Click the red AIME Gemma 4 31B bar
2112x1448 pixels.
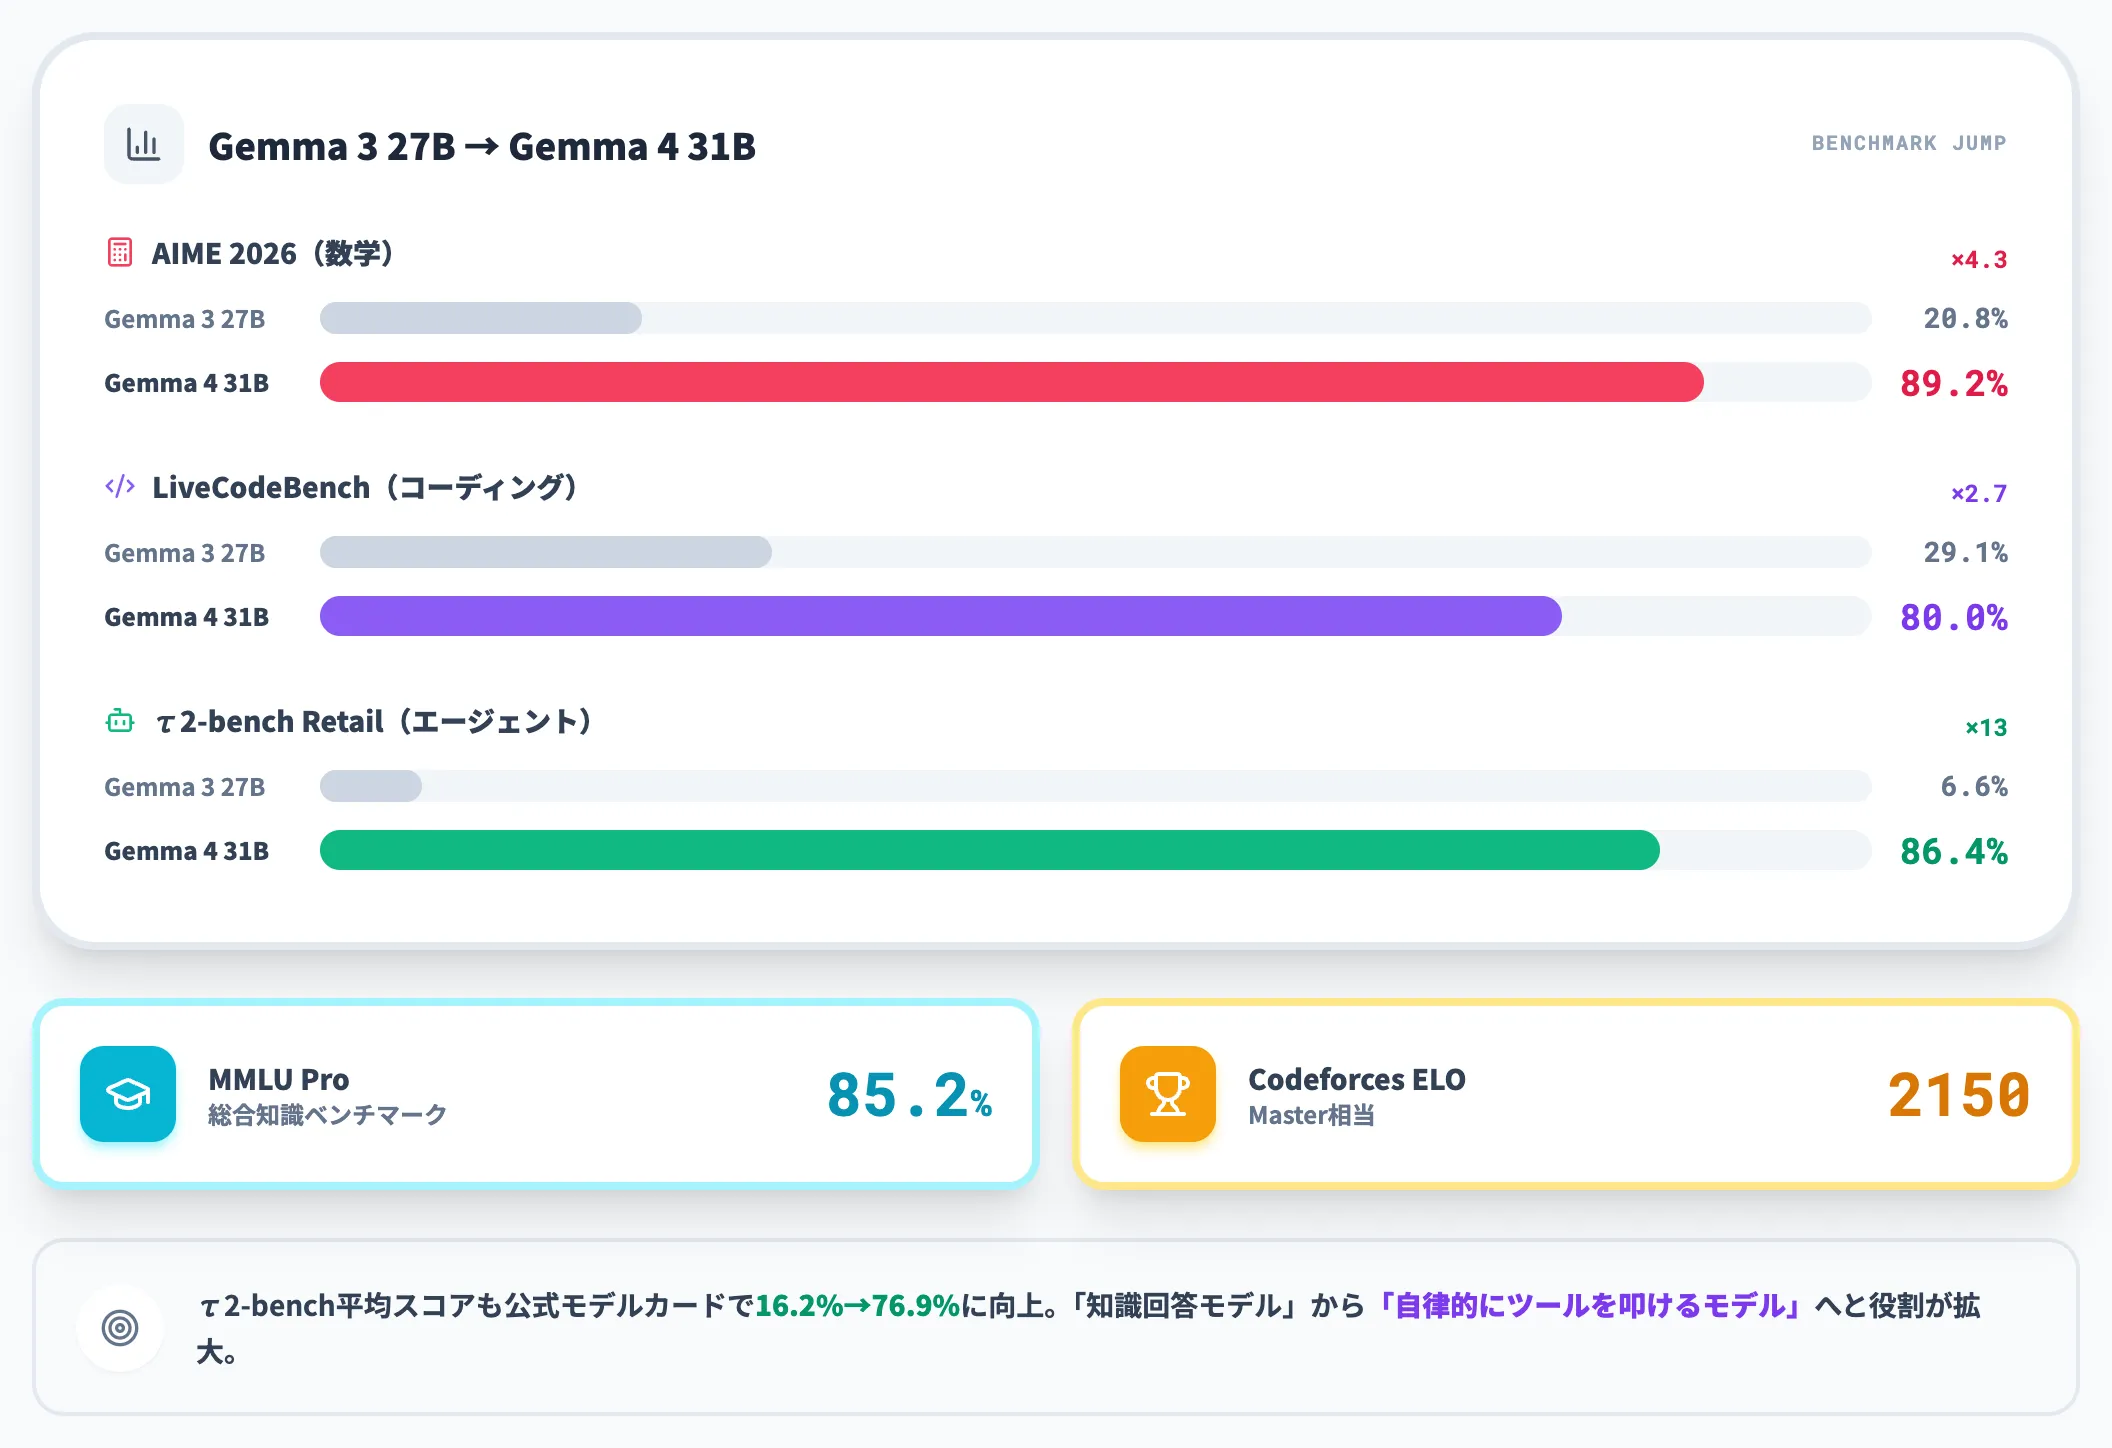(x=1011, y=382)
